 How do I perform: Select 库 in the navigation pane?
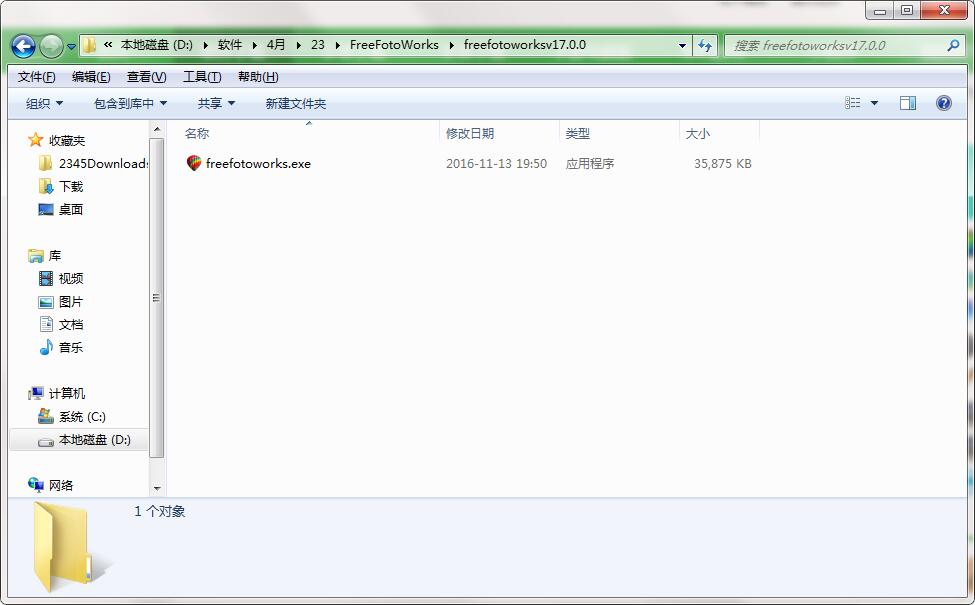click(55, 256)
